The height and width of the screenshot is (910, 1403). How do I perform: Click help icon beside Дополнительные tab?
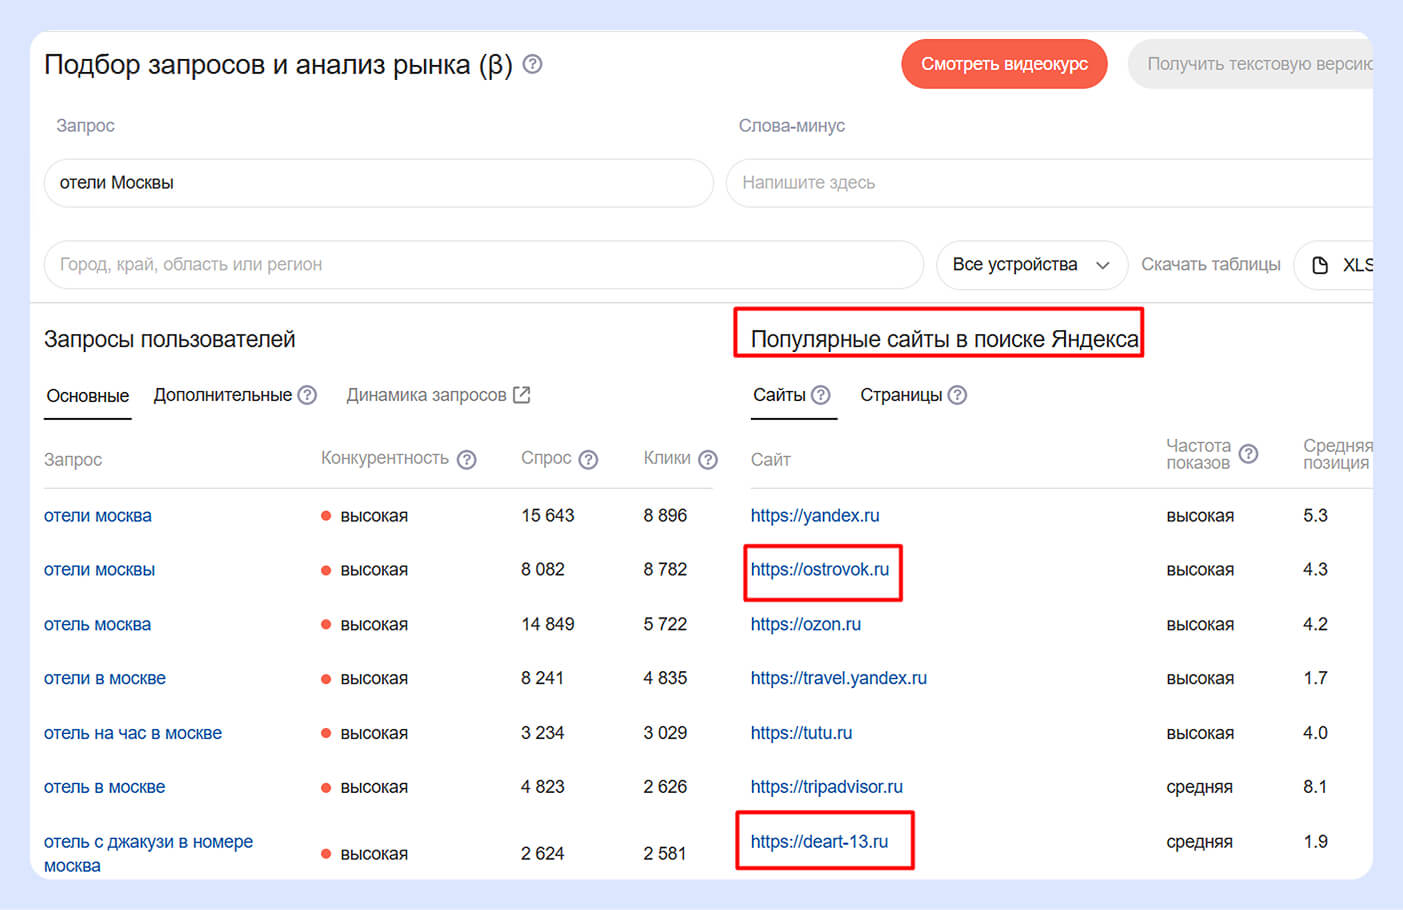[x=307, y=395]
